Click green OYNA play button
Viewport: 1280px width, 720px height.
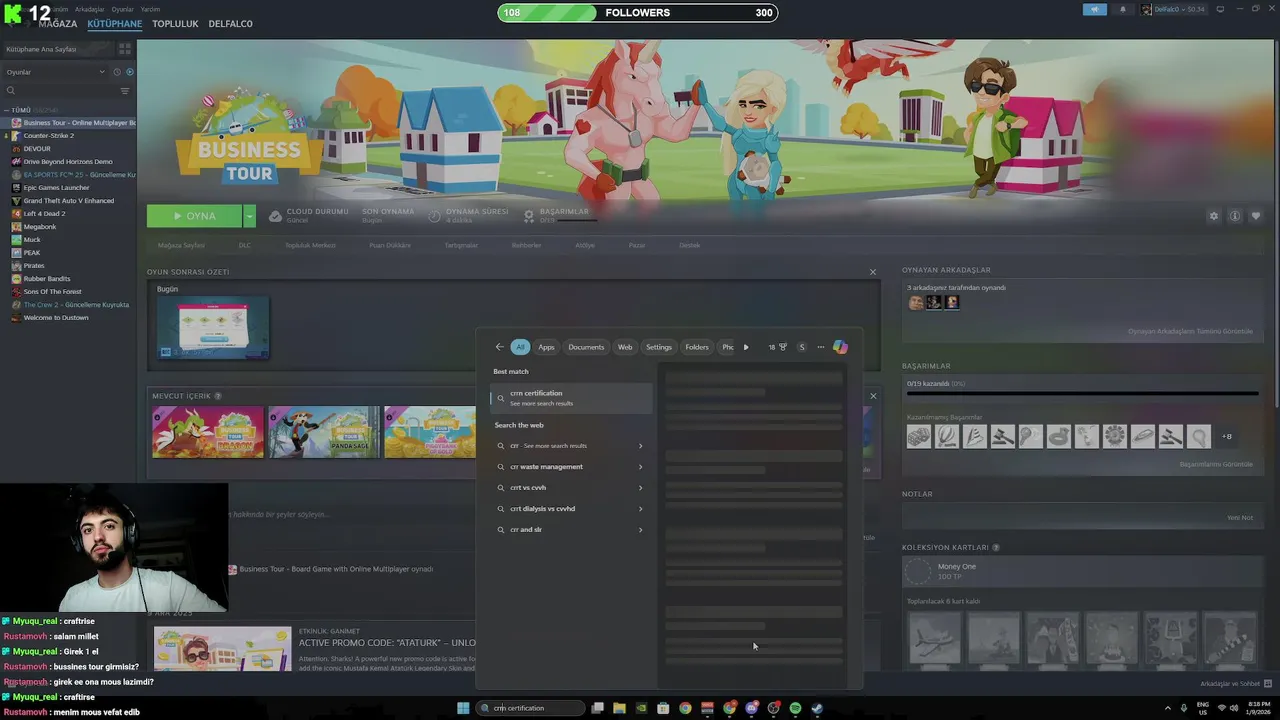pos(194,216)
